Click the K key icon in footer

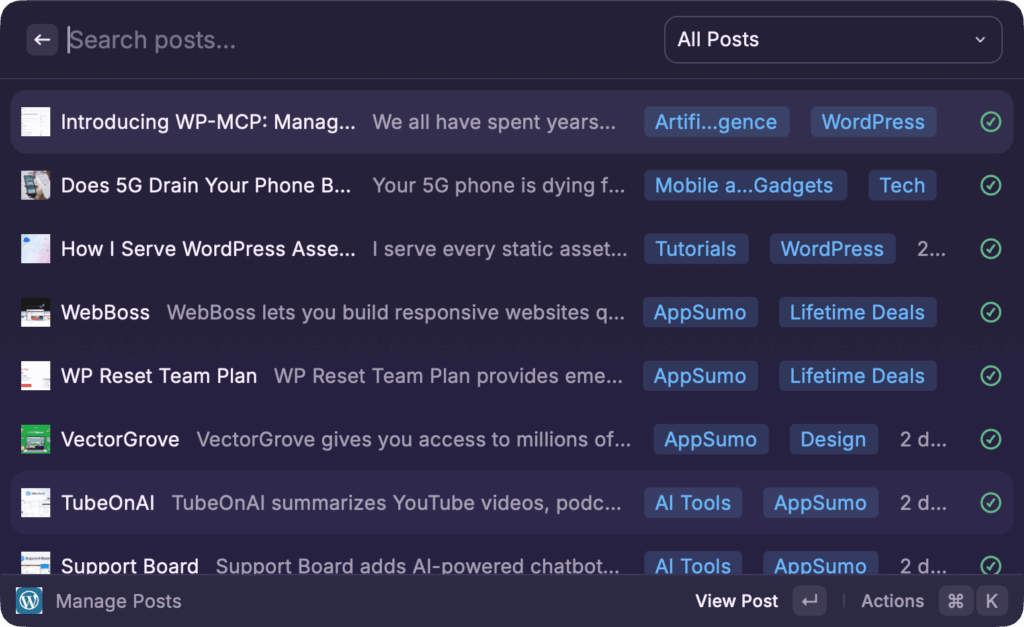click(x=992, y=600)
